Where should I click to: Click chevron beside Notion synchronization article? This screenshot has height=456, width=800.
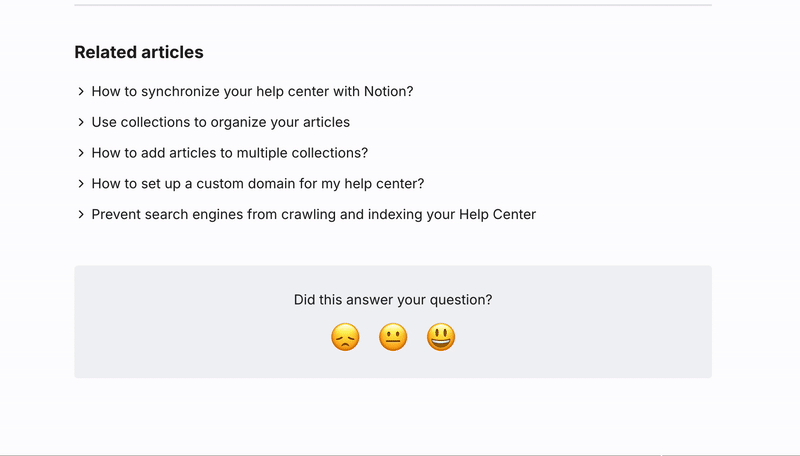click(81, 91)
